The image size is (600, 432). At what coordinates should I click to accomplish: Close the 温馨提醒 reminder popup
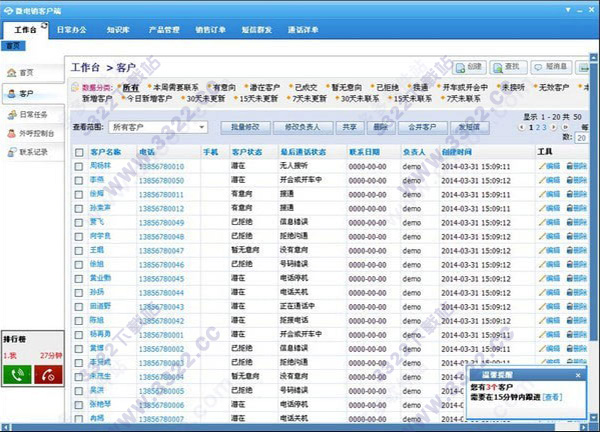578,375
